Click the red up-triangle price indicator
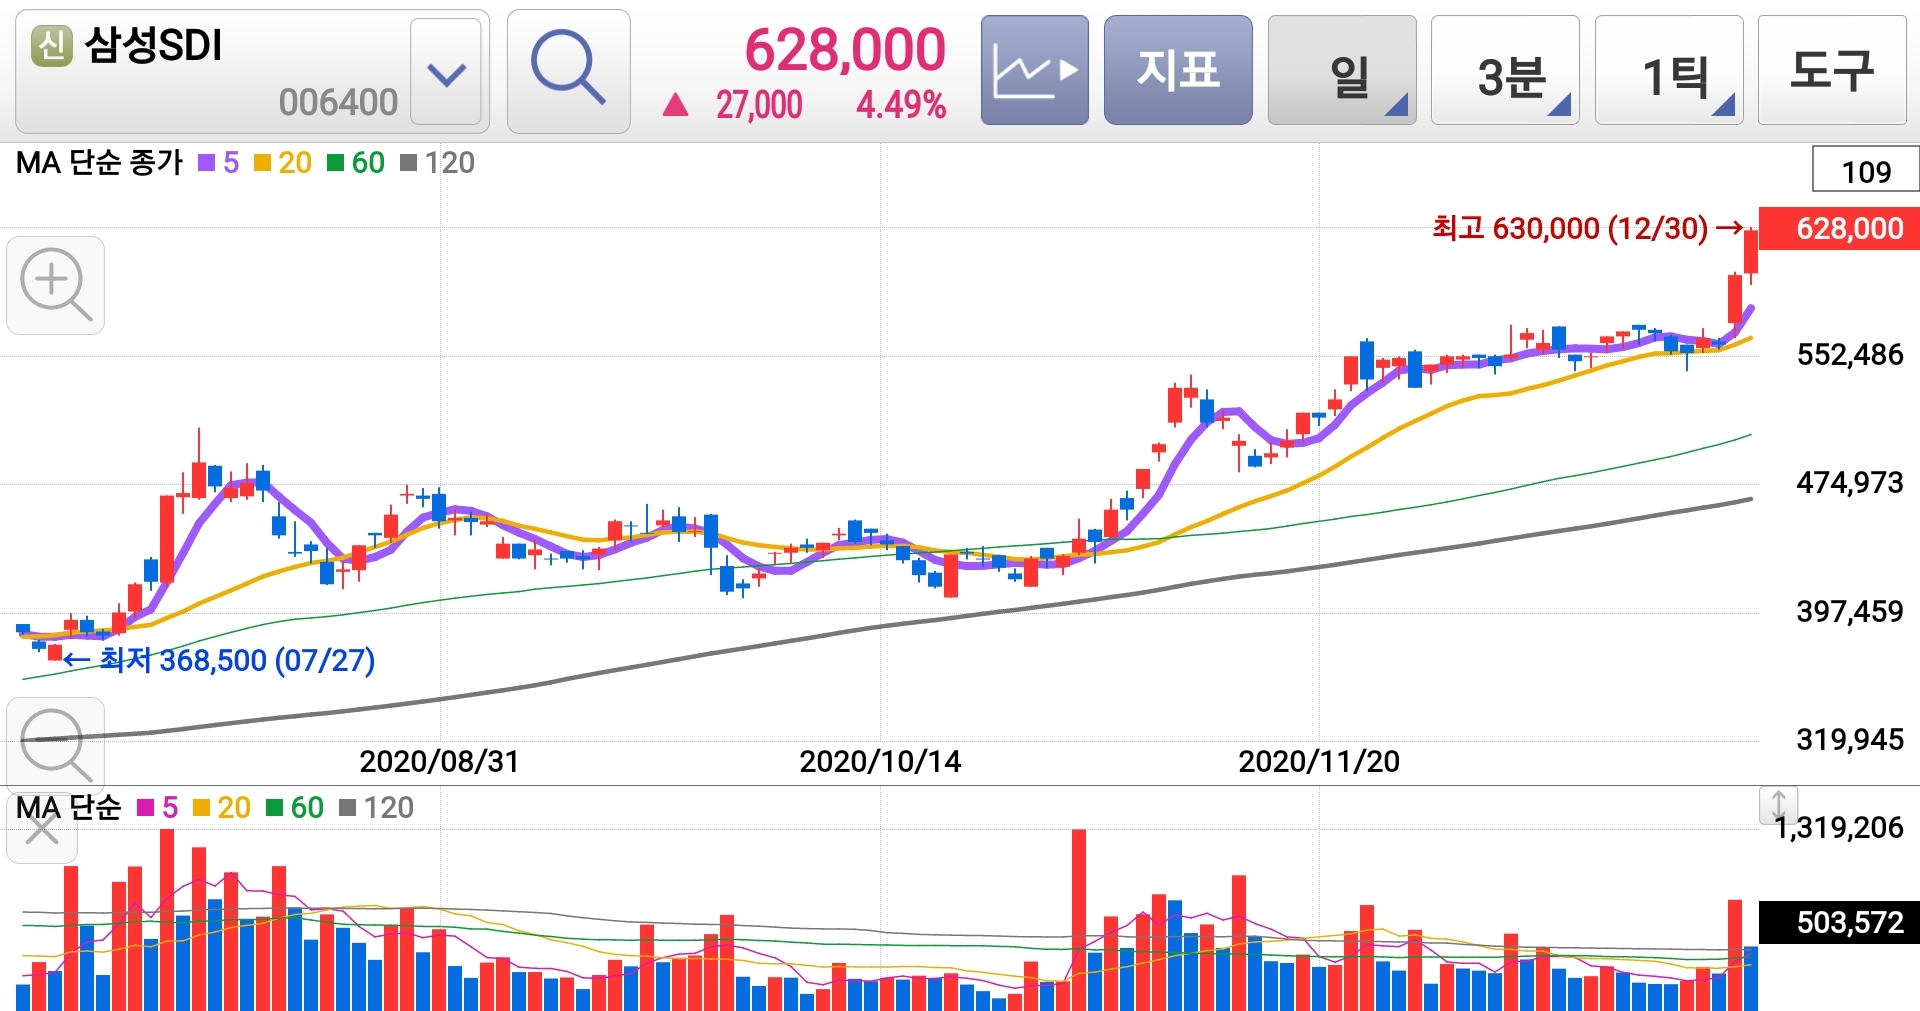 [x=676, y=104]
